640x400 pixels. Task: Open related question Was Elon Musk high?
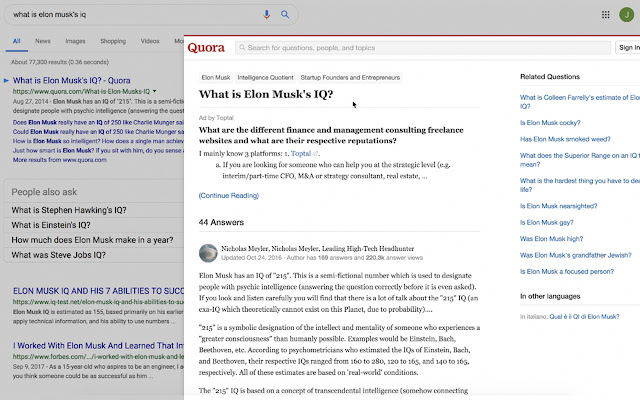551,238
